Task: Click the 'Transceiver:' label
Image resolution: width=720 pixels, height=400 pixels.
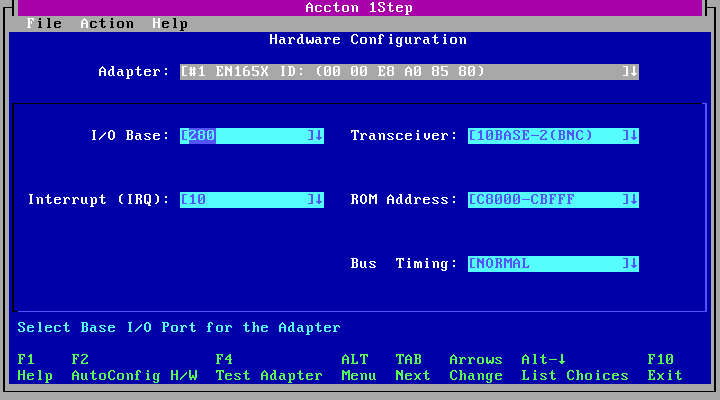Action: (x=404, y=135)
